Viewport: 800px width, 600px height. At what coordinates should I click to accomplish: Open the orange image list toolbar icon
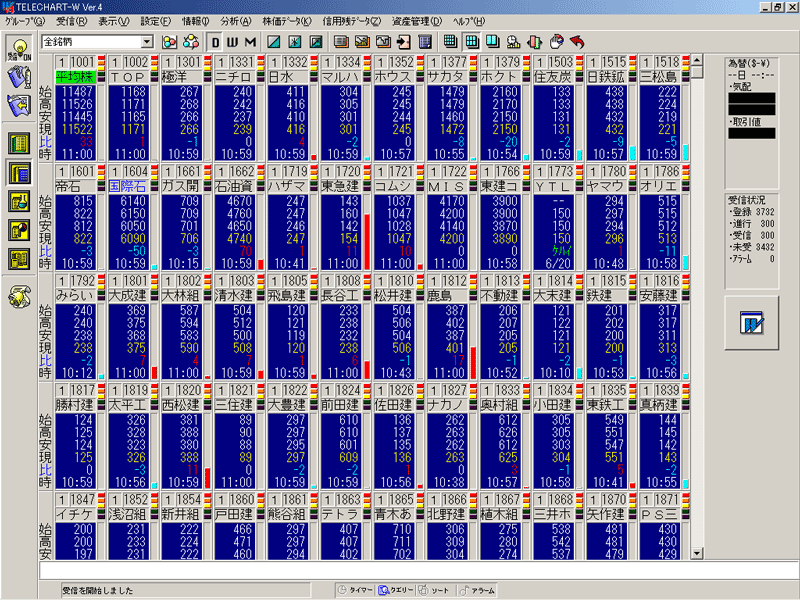click(x=362, y=42)
